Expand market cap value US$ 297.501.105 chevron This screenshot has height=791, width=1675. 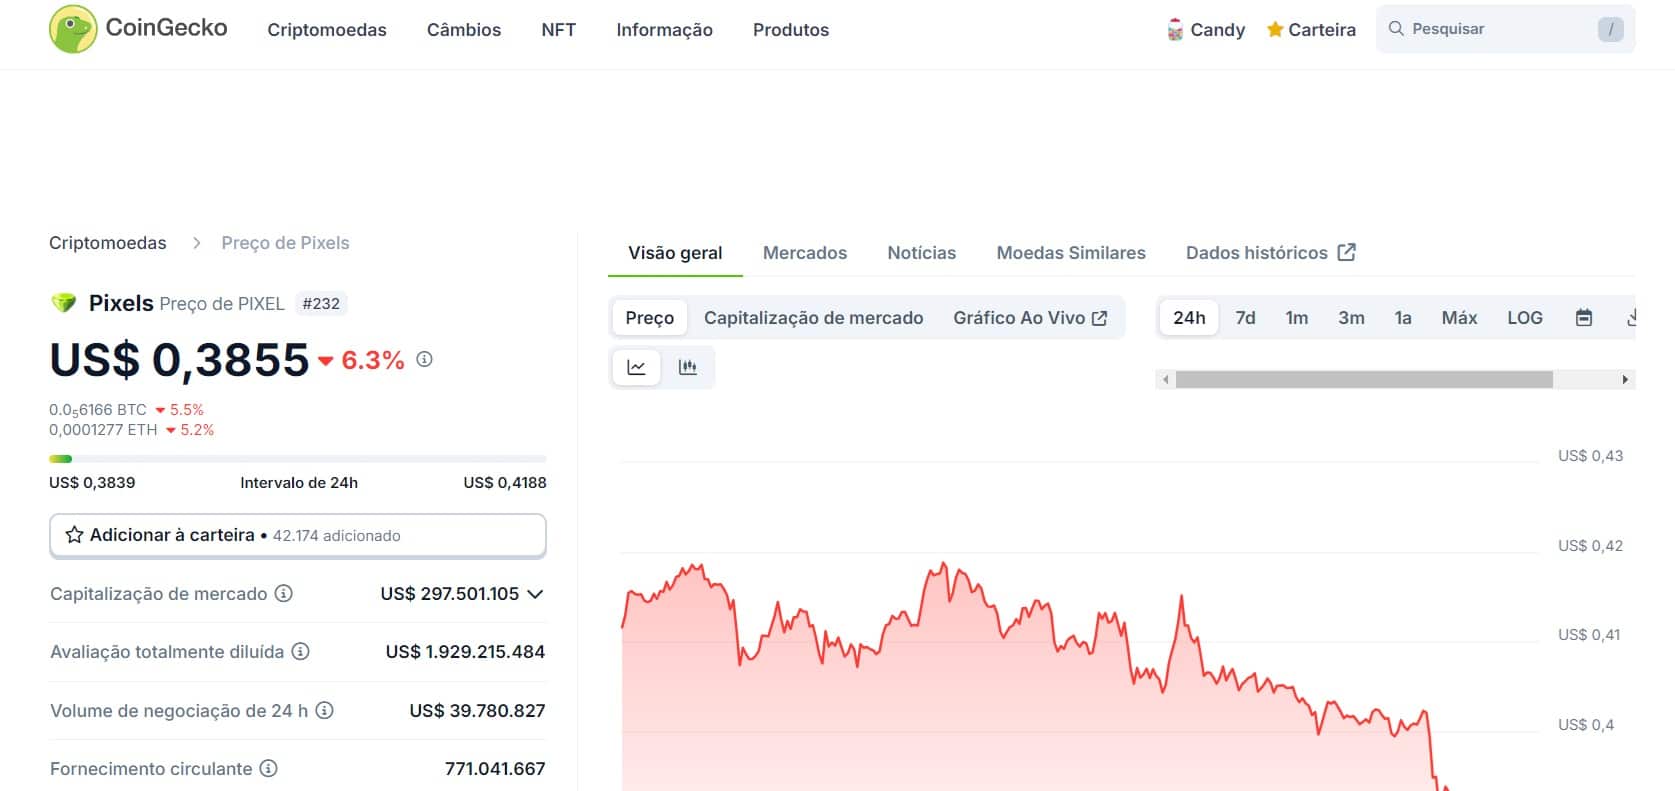[x=535, y=594]
